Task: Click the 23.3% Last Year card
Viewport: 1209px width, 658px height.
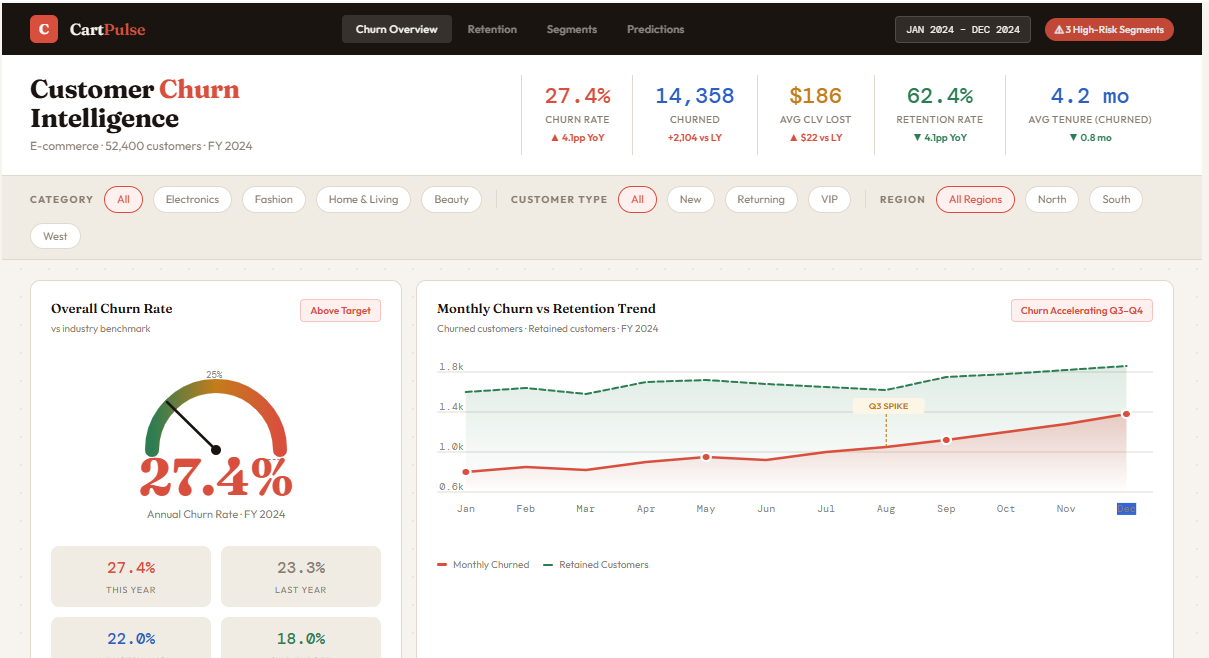Action: (300, 576)
